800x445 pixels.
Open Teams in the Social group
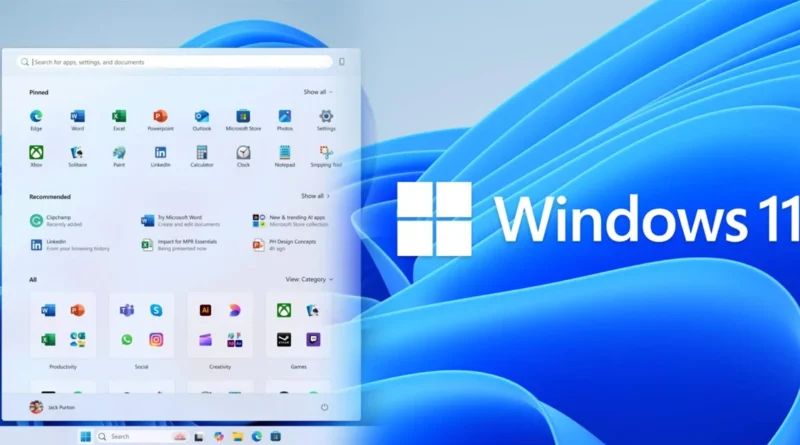127,310
